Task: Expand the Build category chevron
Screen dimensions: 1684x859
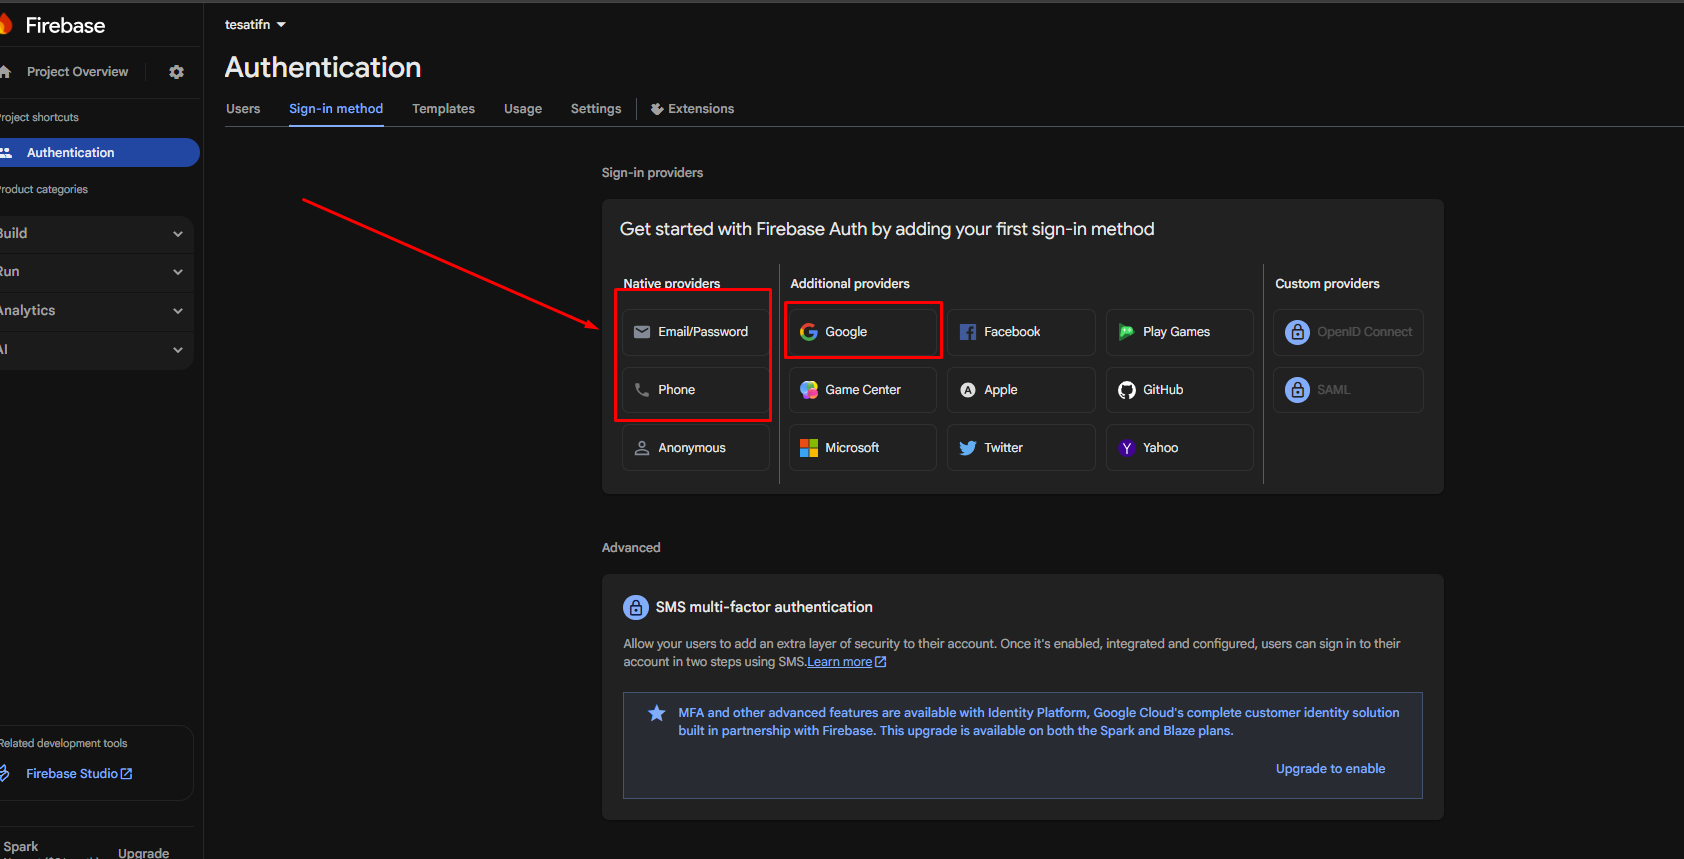Action: pos(178,234)
